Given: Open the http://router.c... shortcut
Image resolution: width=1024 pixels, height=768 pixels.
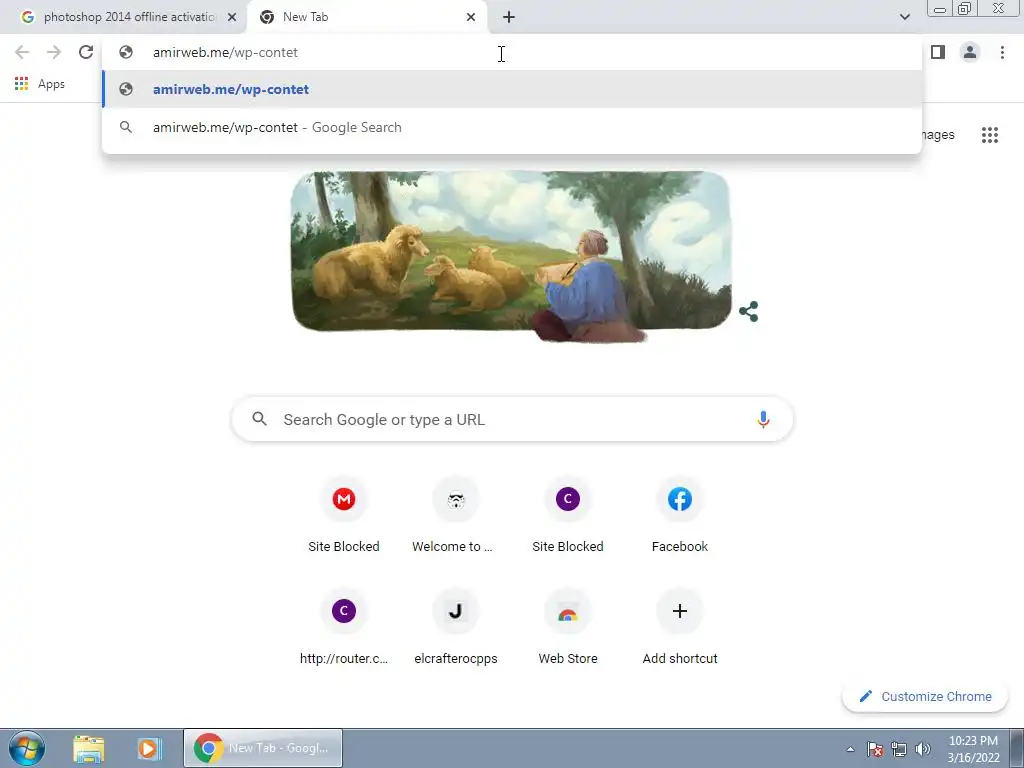Looking at the screenshot, I should [x=344, y=628].
